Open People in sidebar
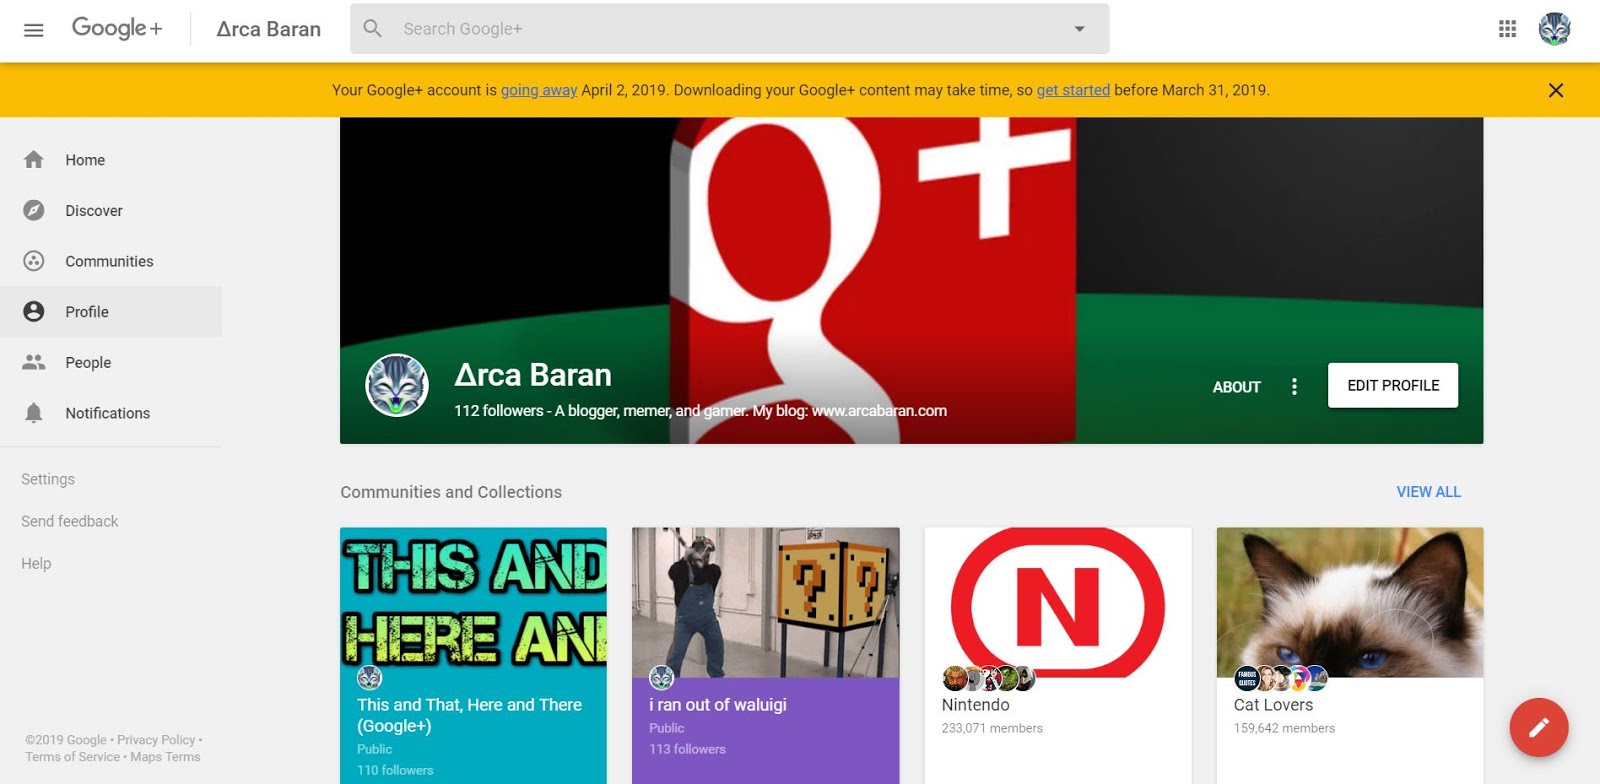 coord(111,362)
